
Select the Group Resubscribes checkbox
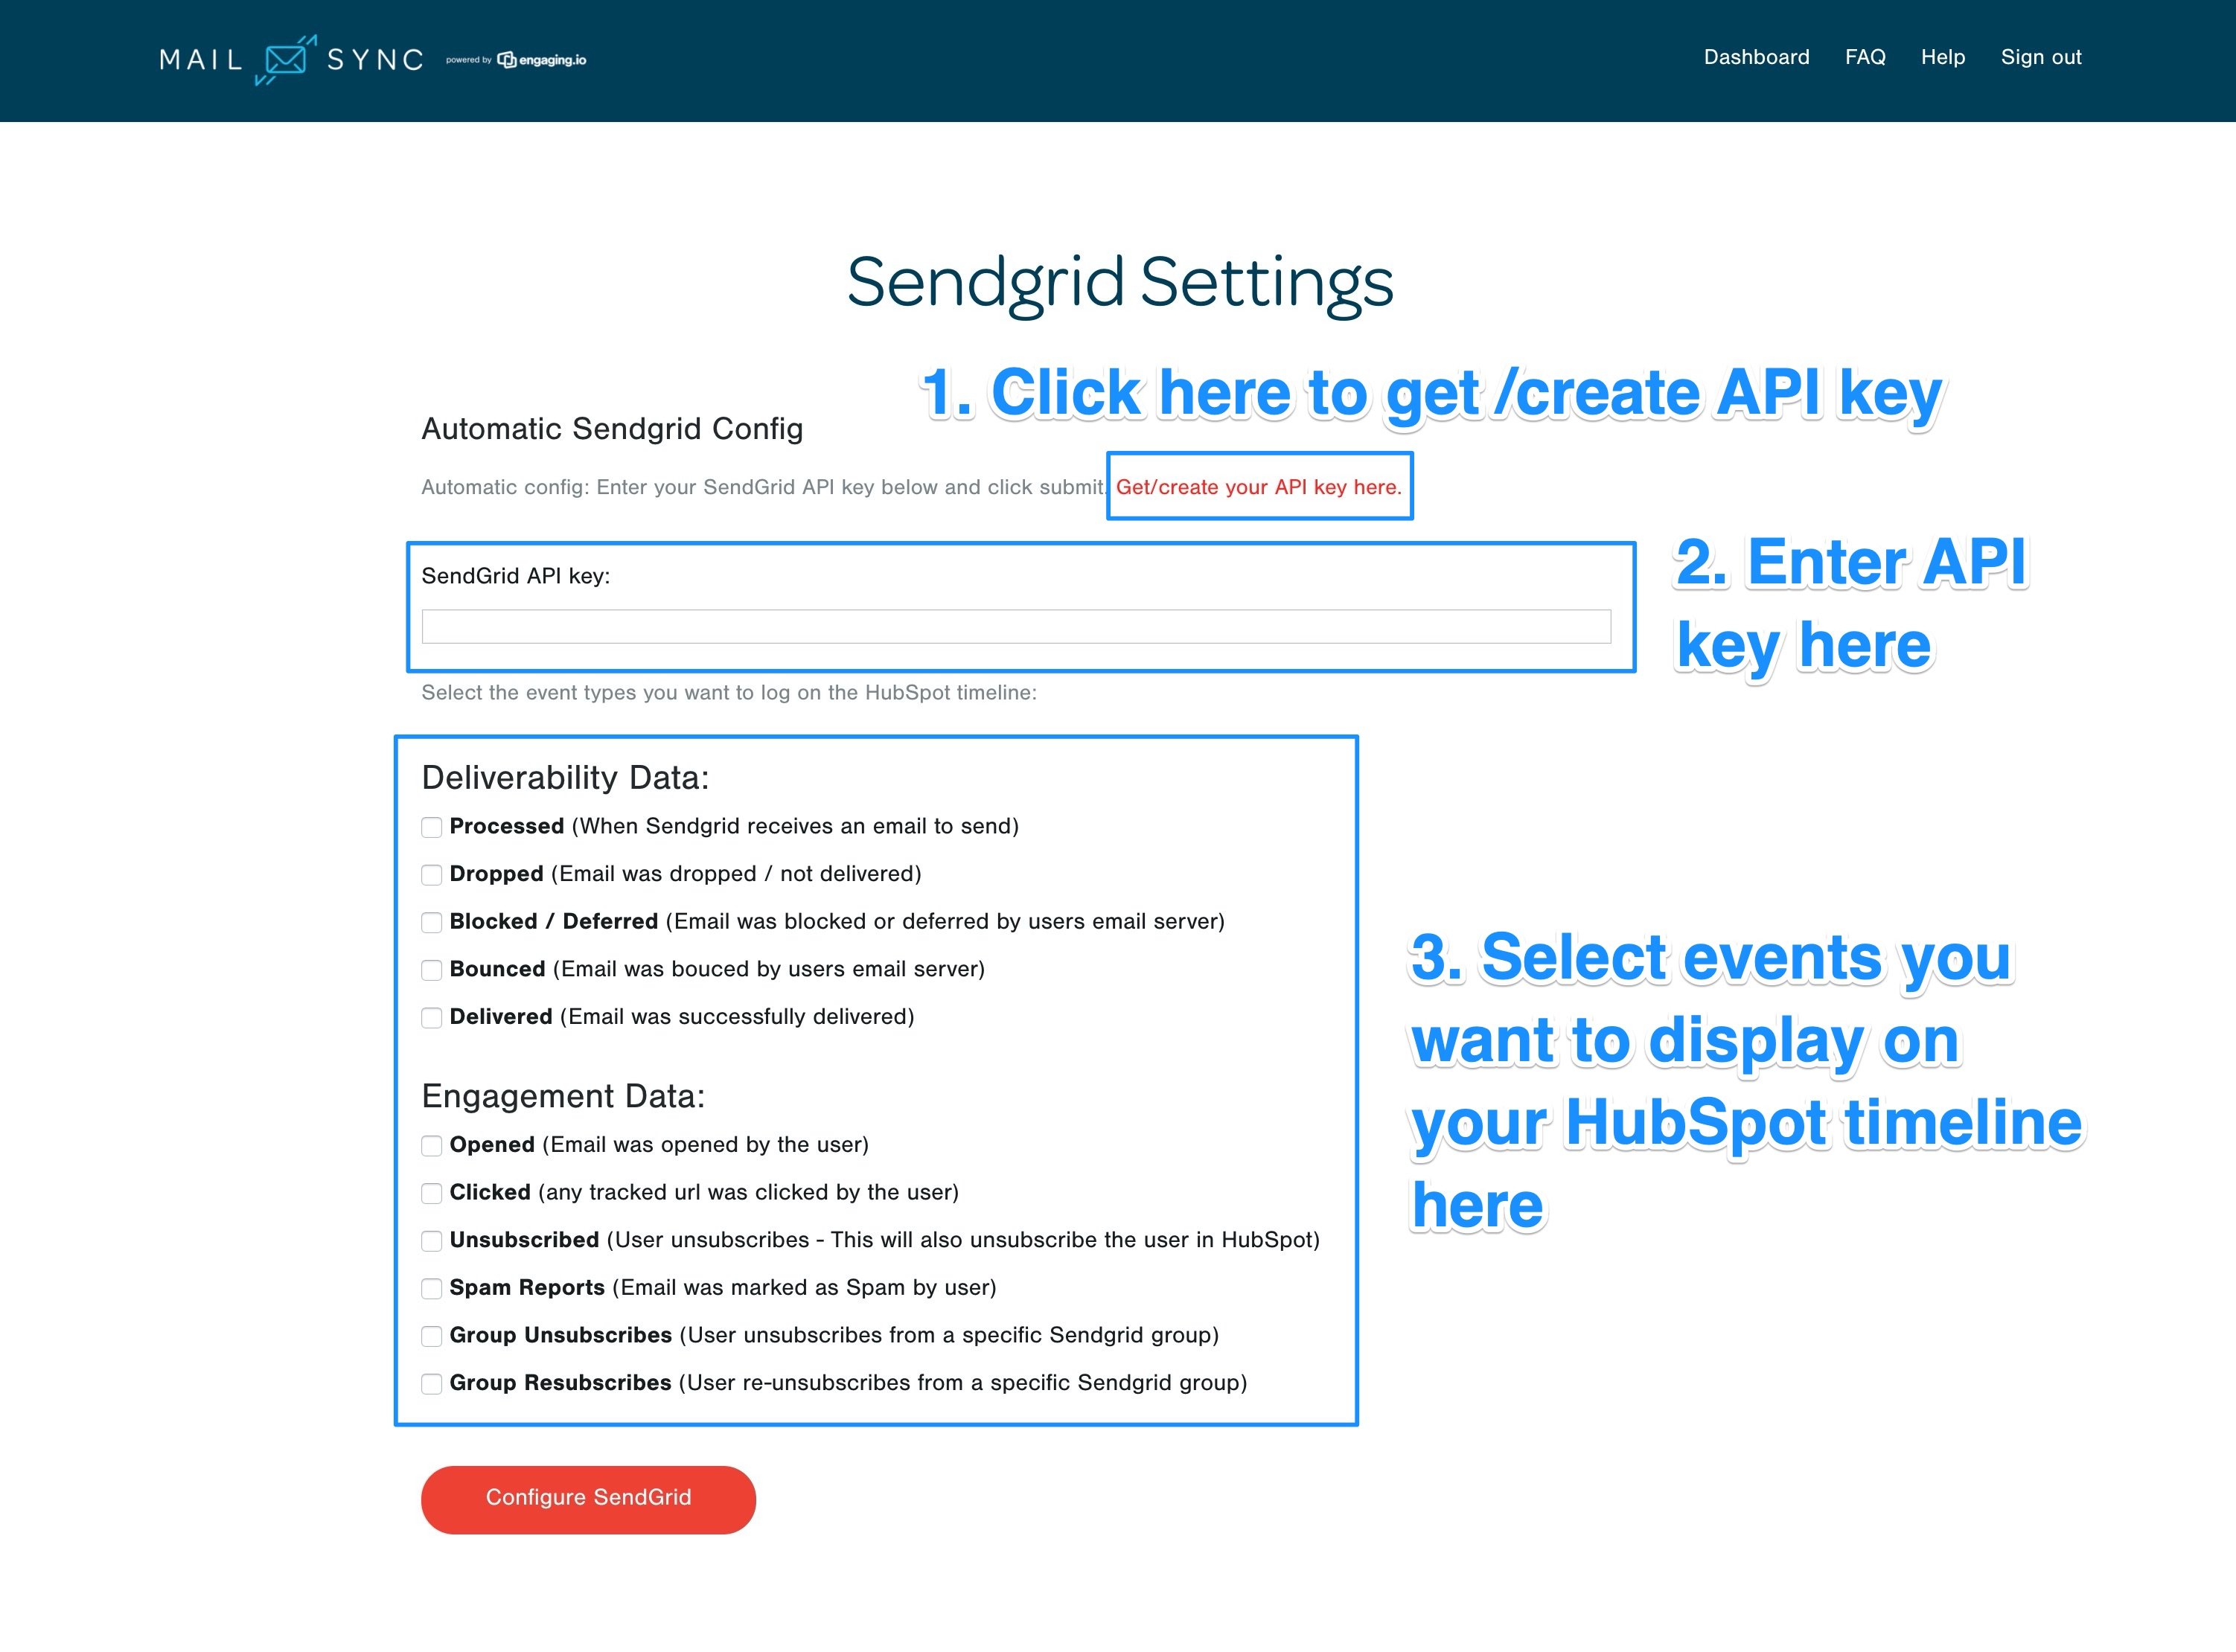(x=431, y=1384)
